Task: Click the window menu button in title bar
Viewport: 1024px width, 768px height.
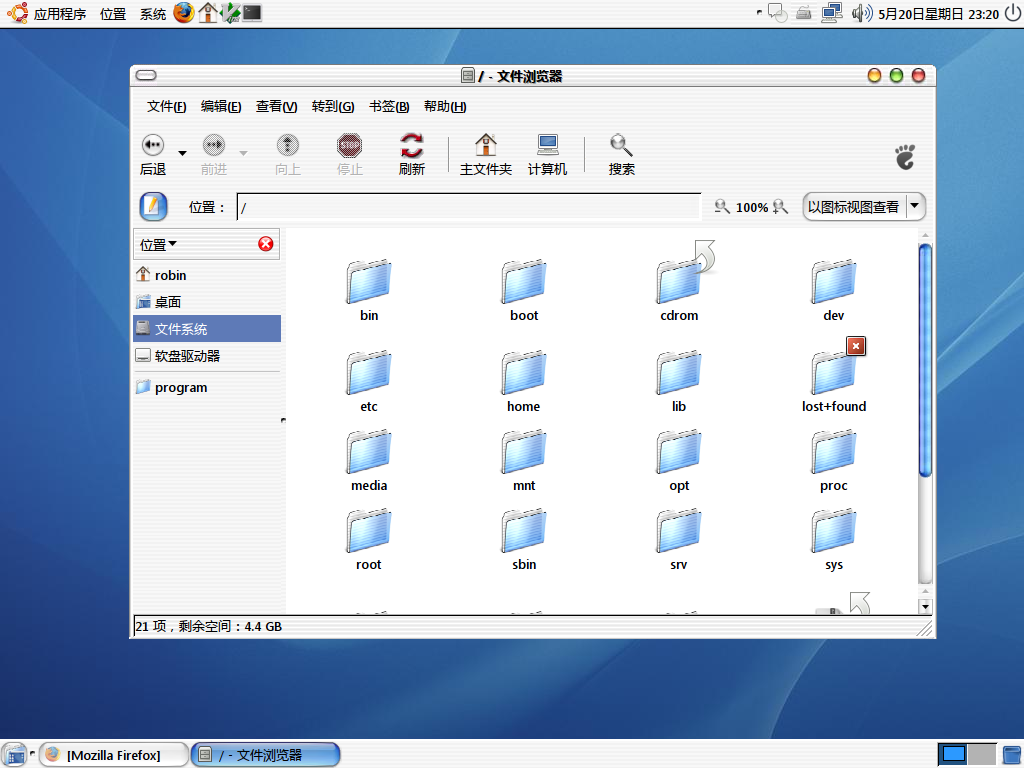Action: coord(146,75)
